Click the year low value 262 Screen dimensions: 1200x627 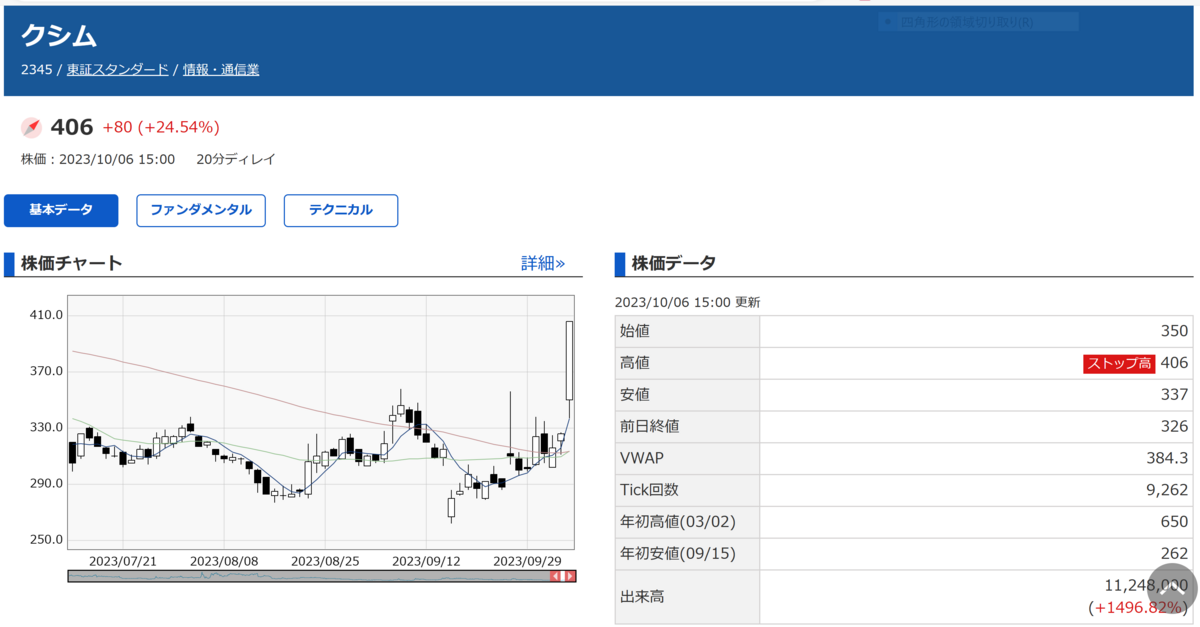(x=1175, y=554)
